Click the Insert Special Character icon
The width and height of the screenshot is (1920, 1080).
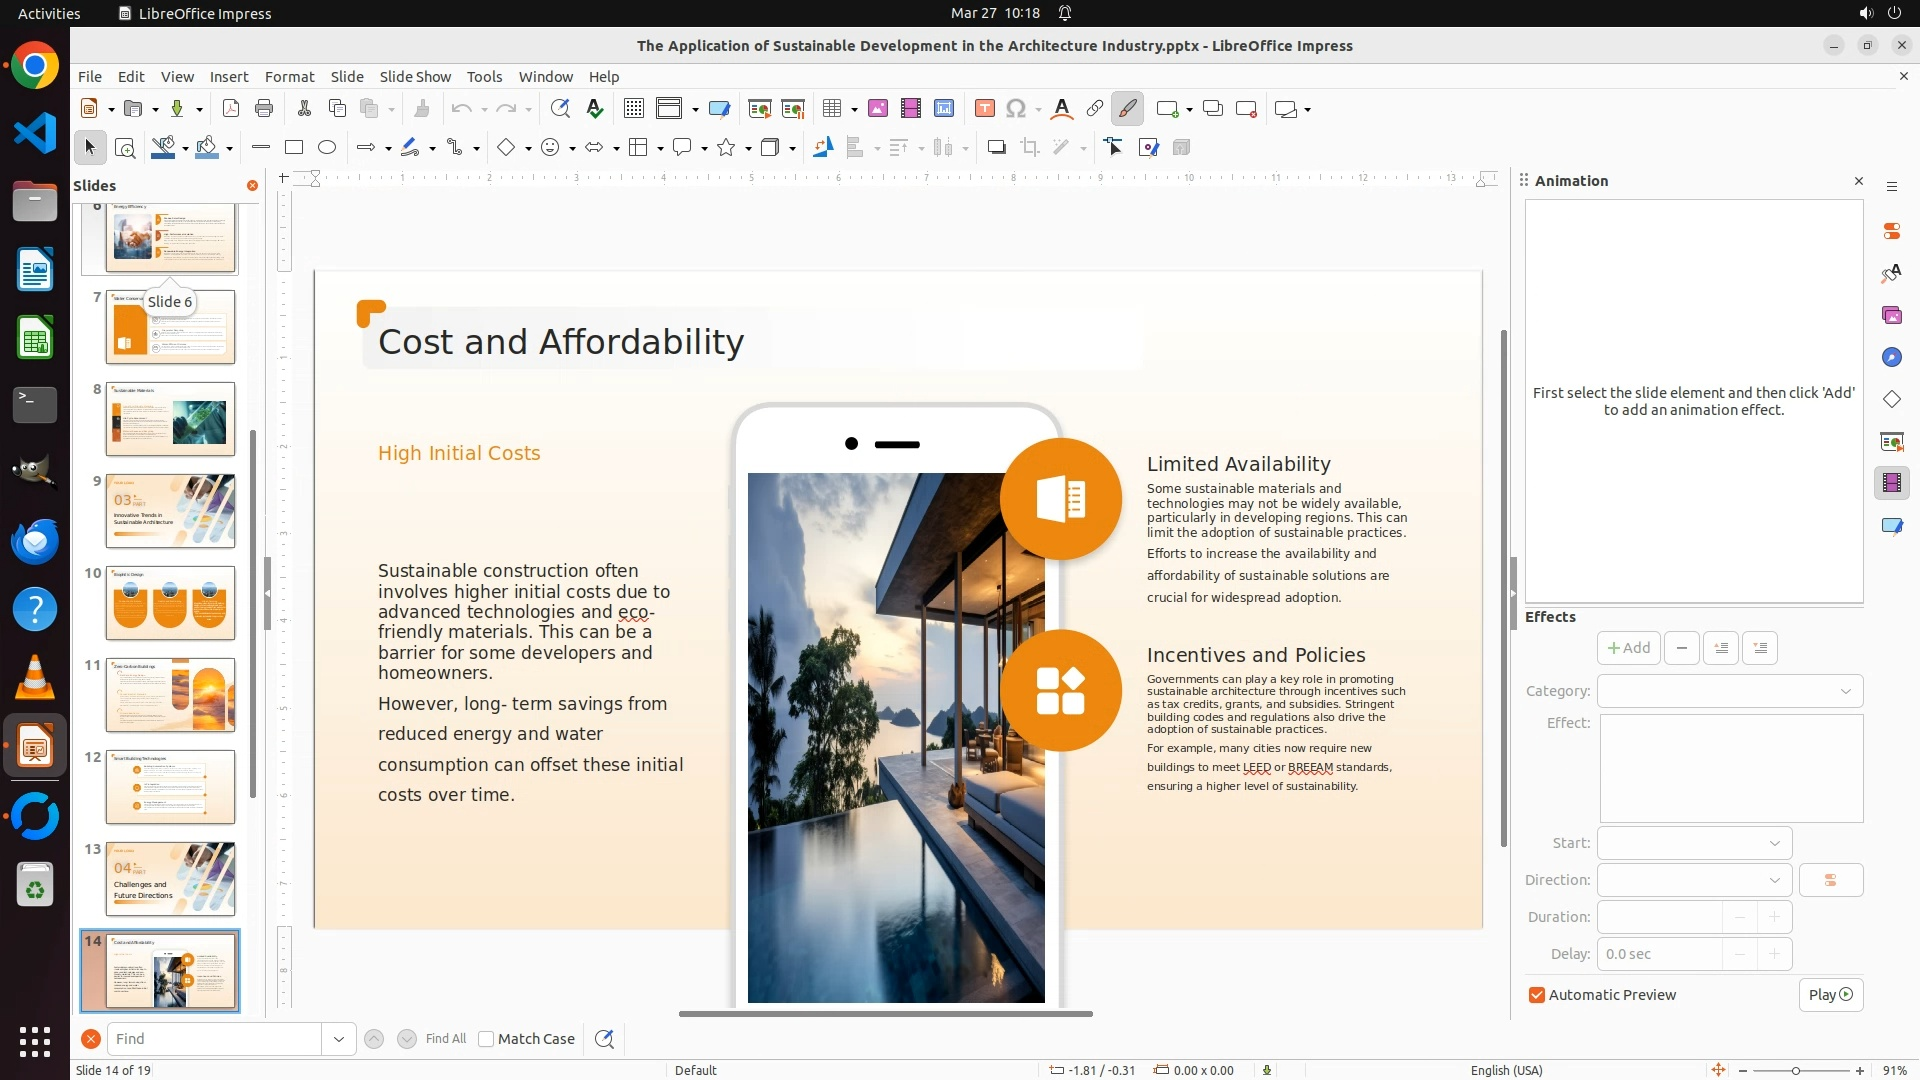[x=1016, y=109]
